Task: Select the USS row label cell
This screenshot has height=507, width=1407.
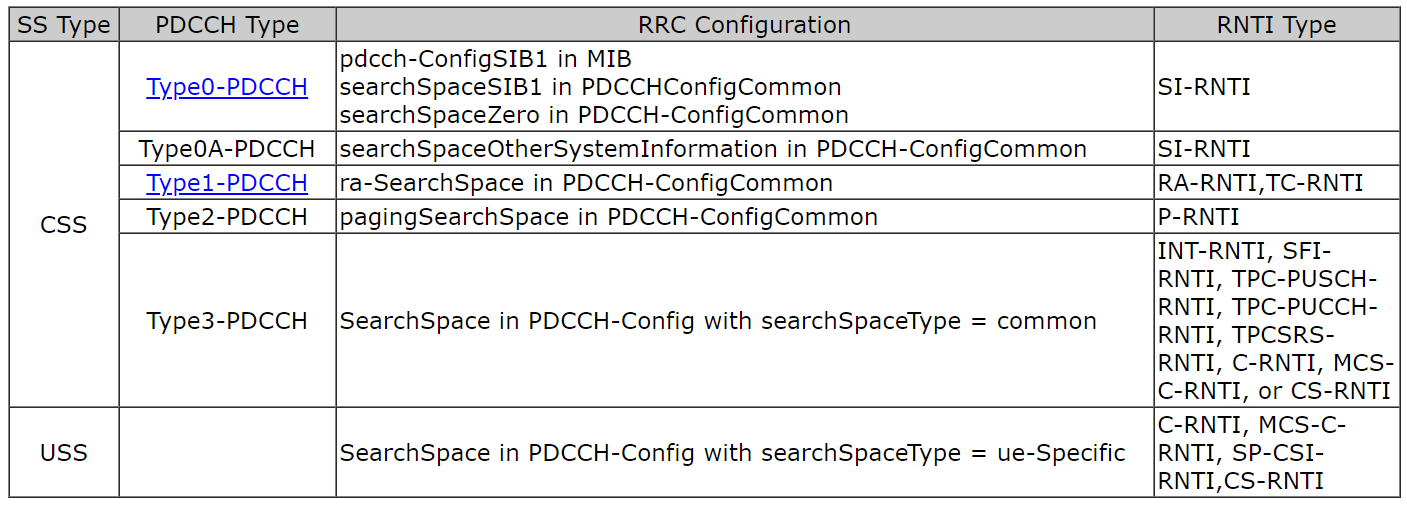Action: [64, 453]
